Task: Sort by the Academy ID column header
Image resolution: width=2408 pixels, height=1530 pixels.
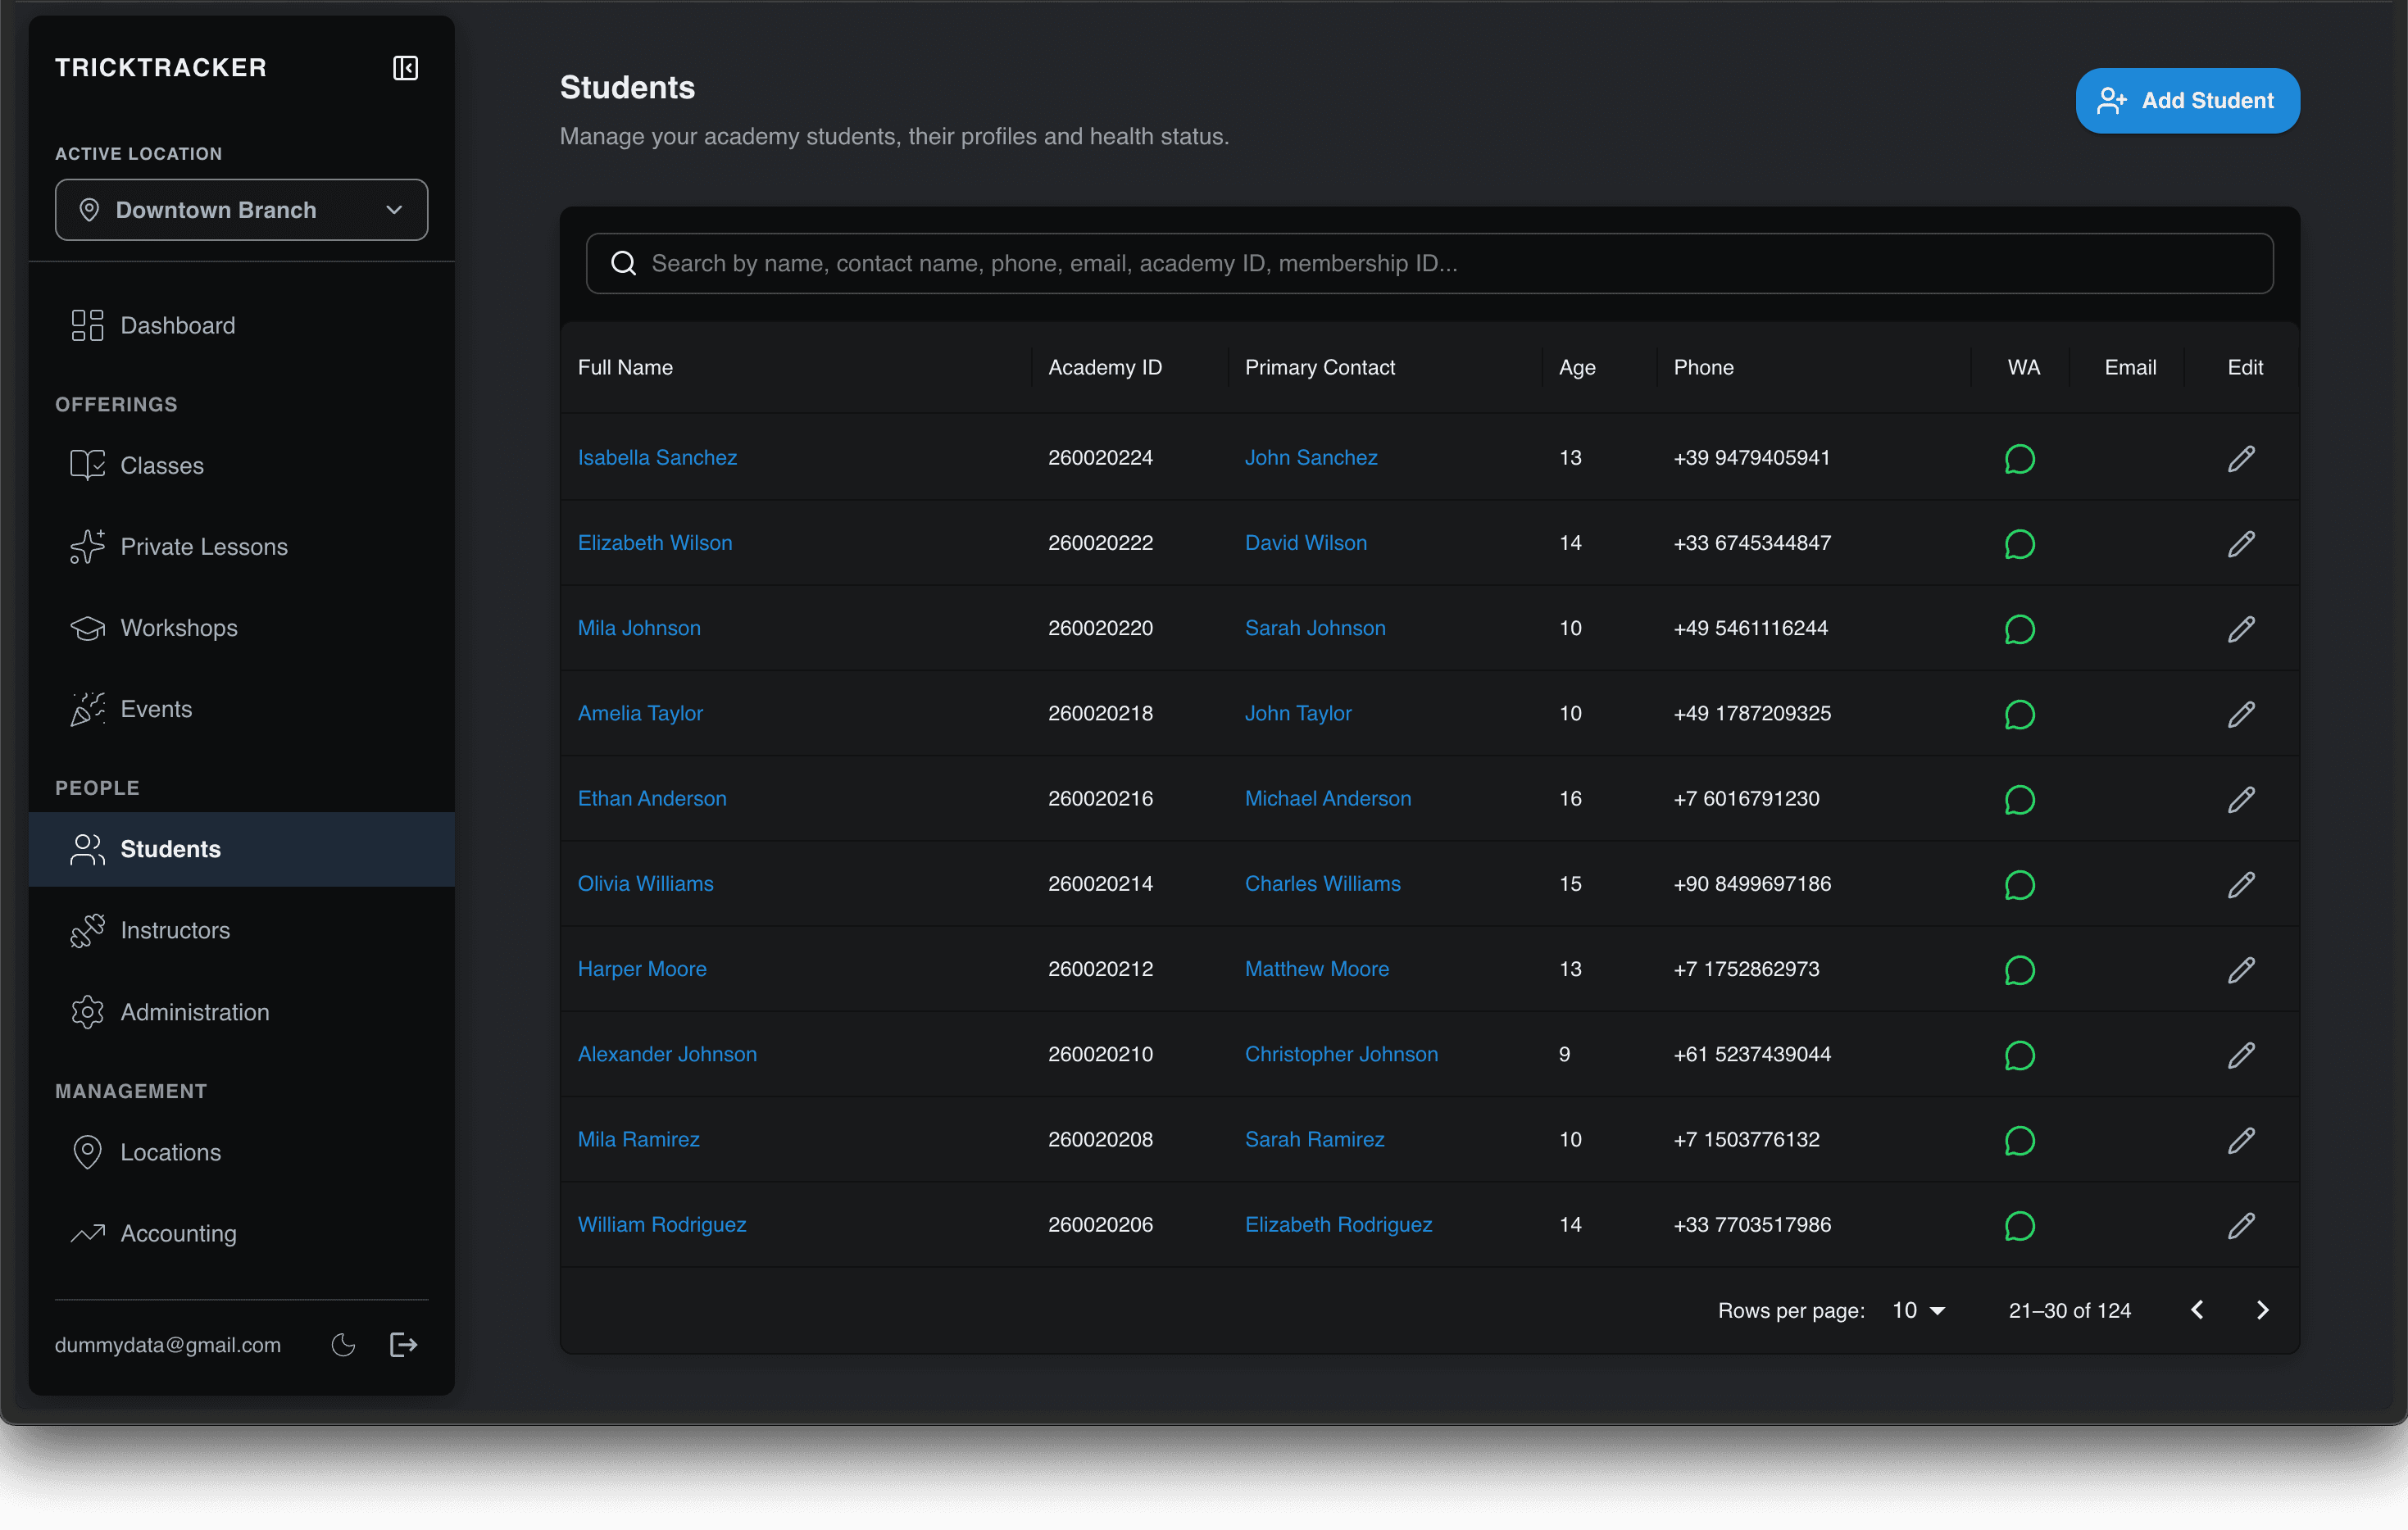Action: click(1105, 368)
